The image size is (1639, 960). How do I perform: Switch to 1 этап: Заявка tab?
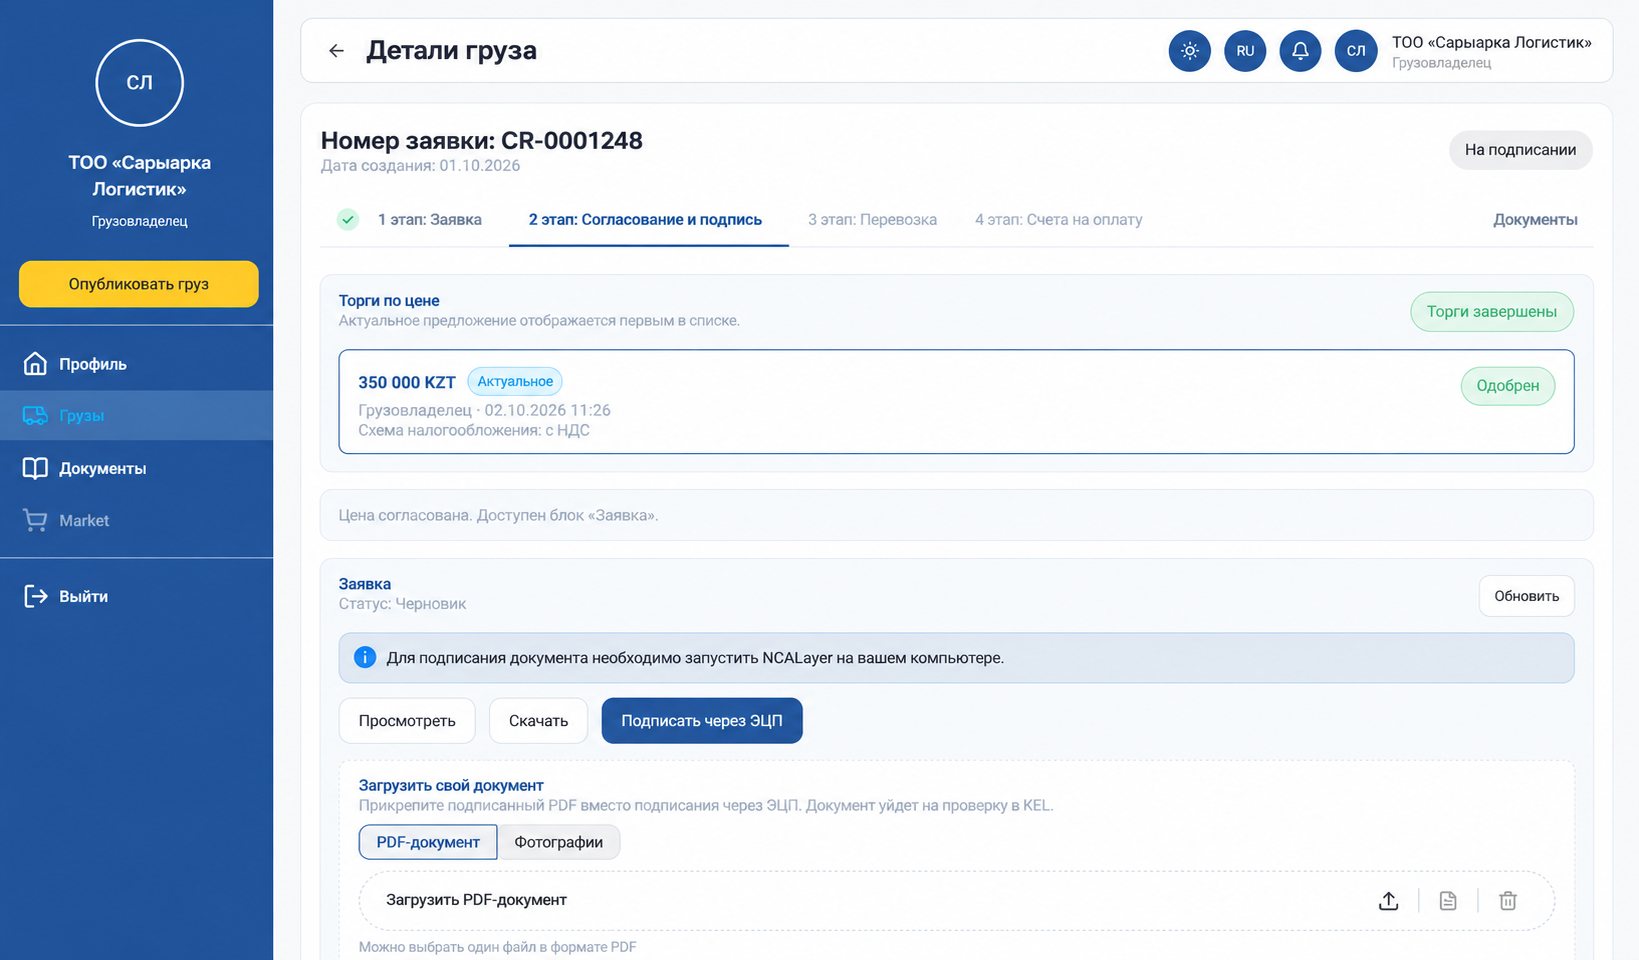click(x=429, y=220)
